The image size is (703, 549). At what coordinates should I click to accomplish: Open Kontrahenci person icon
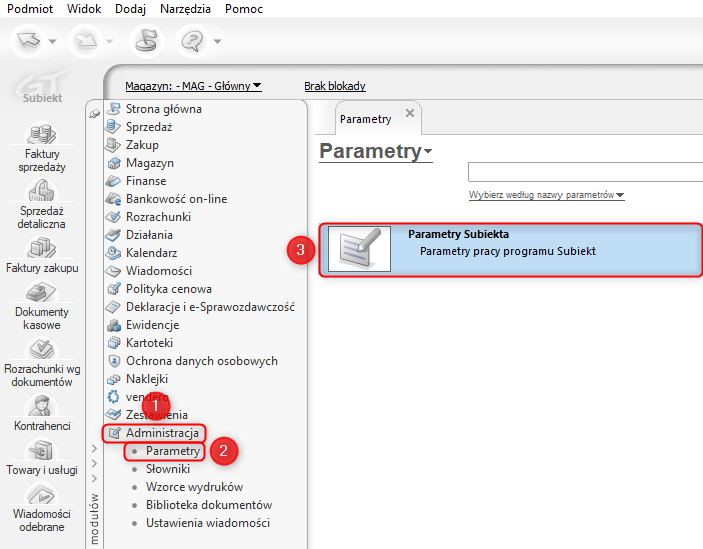tap(42, 405)
